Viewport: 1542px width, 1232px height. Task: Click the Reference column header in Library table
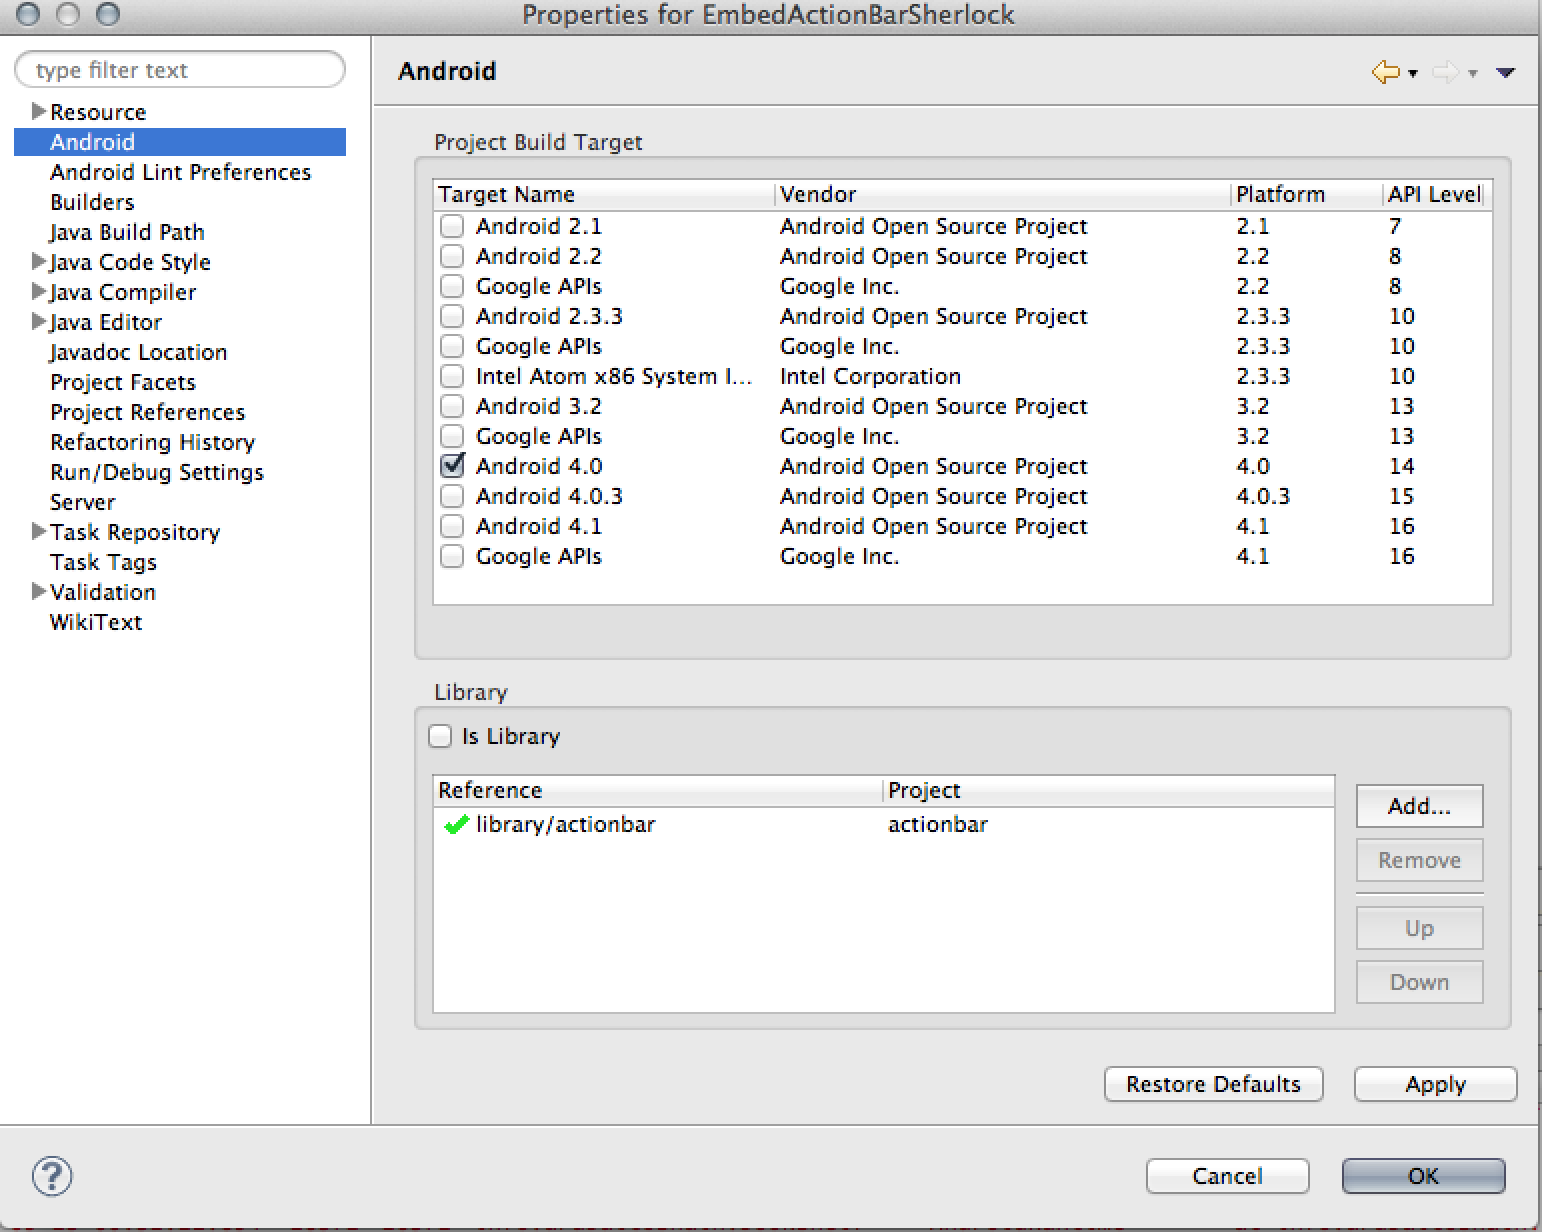pyautogui.click(x=659, y=790)
